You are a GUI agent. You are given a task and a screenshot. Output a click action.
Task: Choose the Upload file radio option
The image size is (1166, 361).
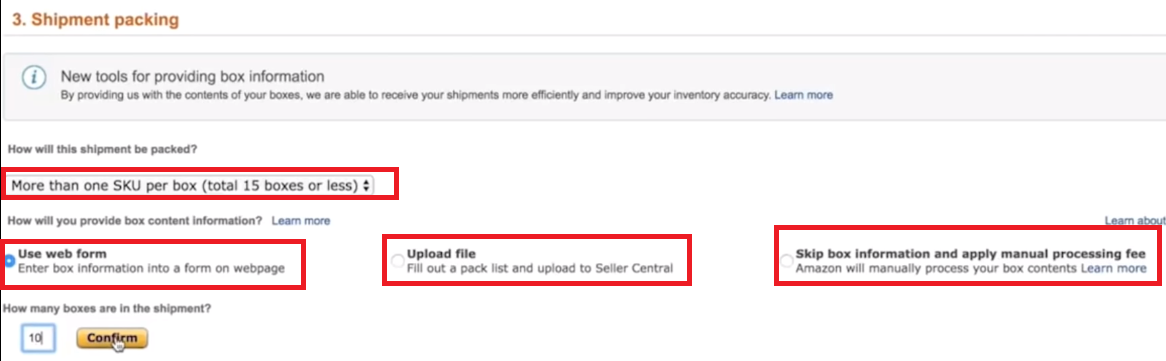tap(399, 261)
